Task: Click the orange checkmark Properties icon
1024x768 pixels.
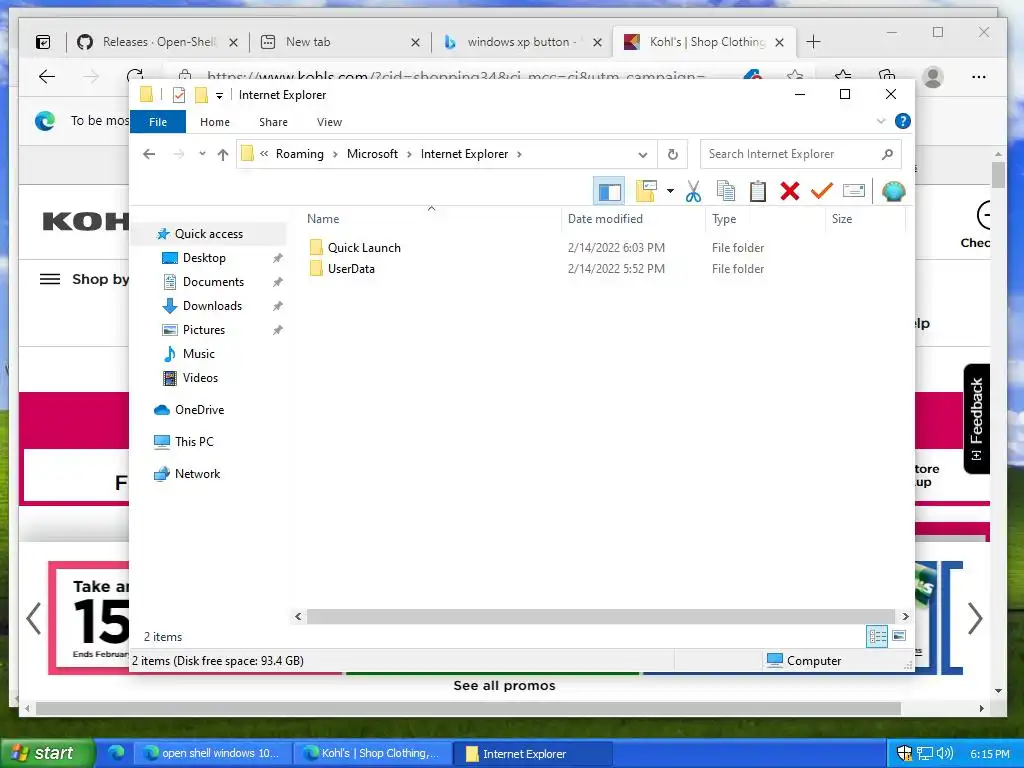Action: coord(822,191)
